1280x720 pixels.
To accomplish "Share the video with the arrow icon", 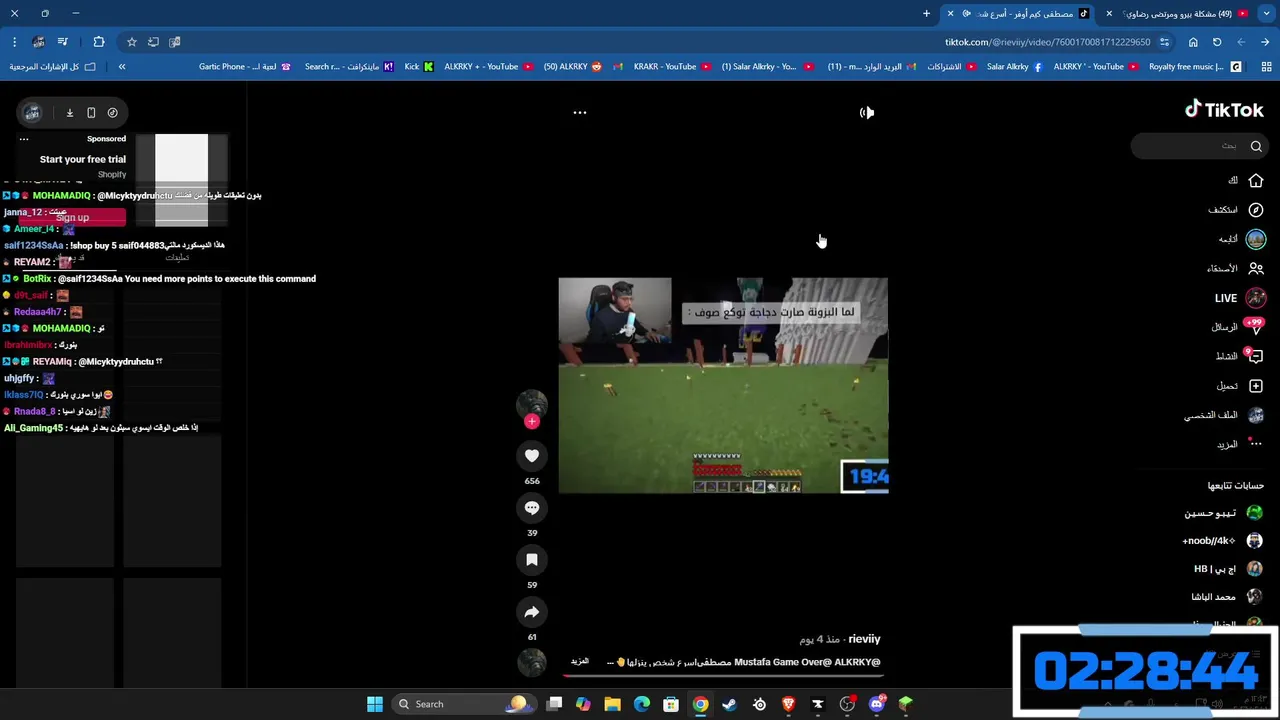I will tap(532, 612).
